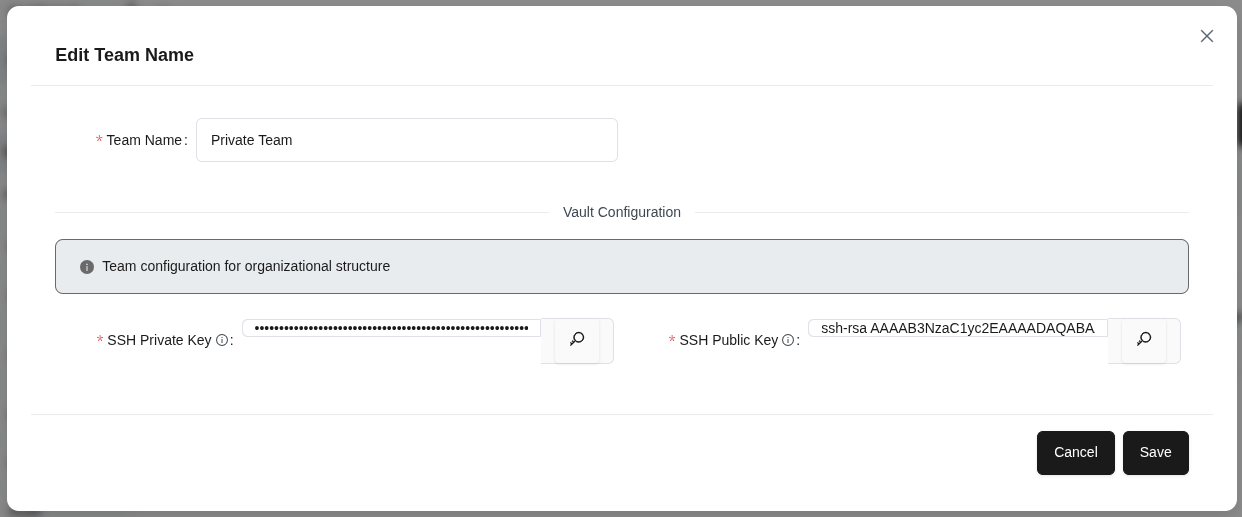The height and width of the screenshot is (517, 1242).
Task: Click the red asterisk before SSH Private Key
Action: coord(100,341)
